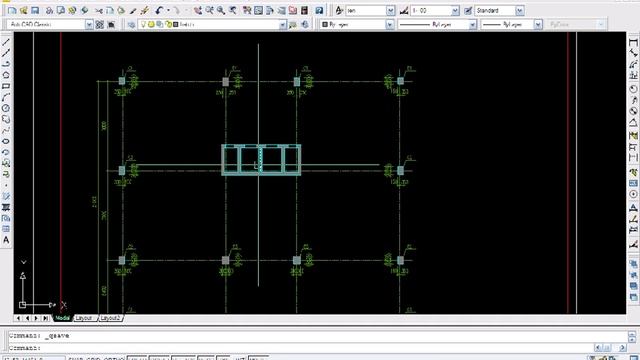The width and height of the screenshot is (640, 360).
Task: Click the Zoom Previous icon
Action: [x=233, y=11]
